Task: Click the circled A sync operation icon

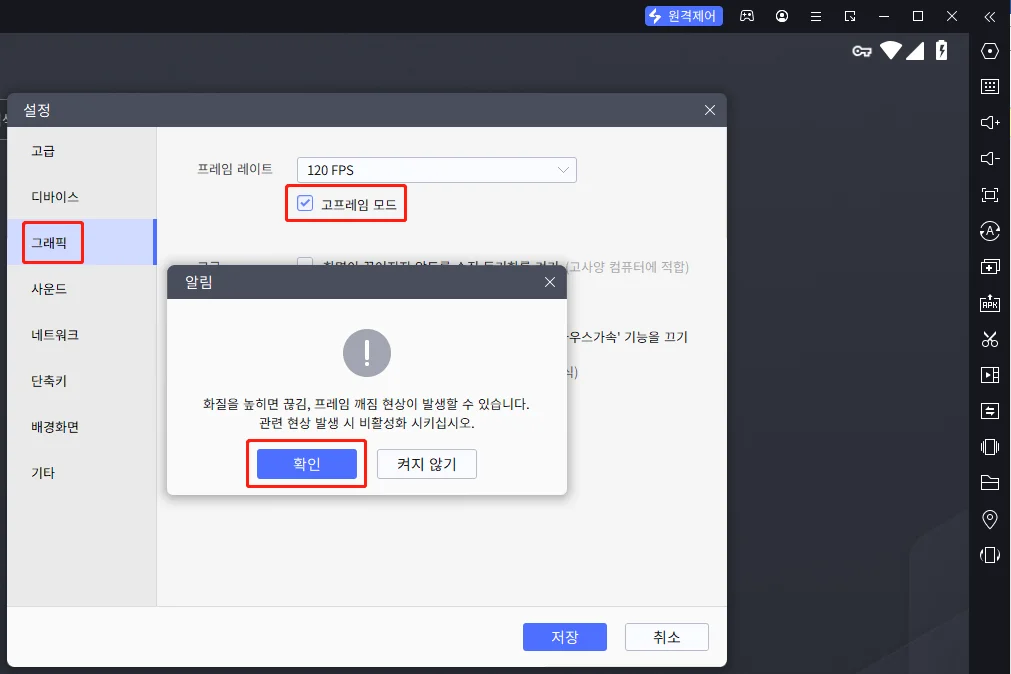Action: coord(990,231)
